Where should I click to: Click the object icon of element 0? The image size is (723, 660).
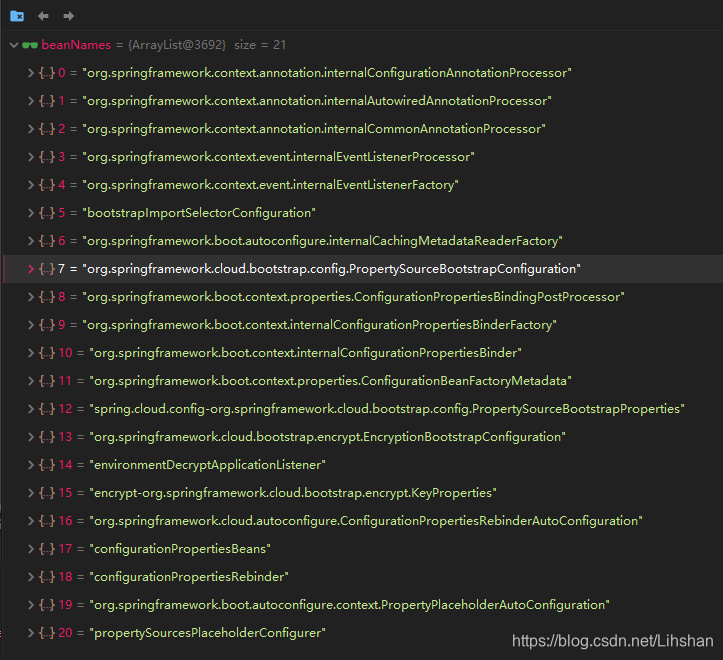47,73
